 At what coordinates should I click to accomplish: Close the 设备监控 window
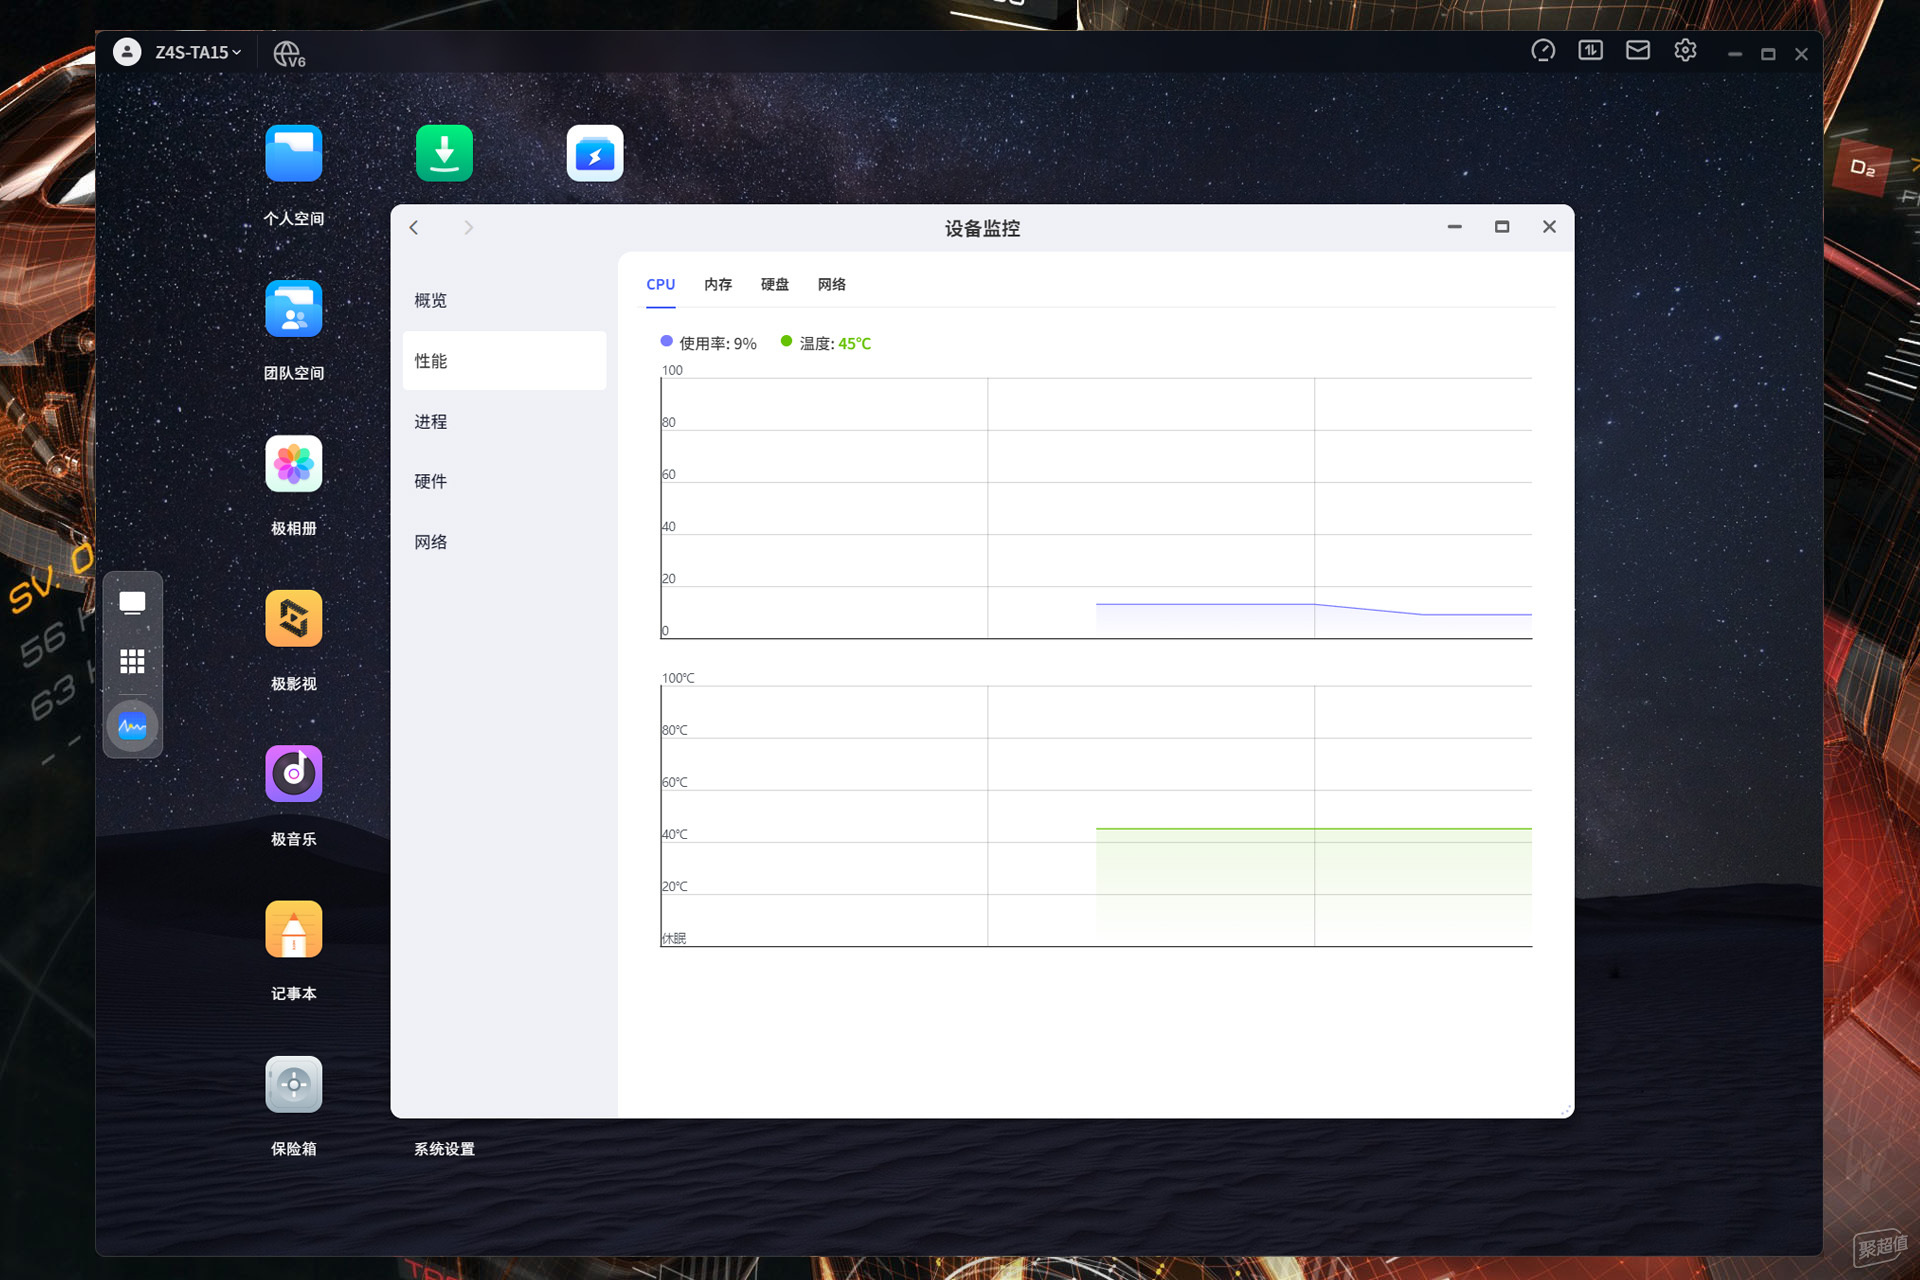coord(1549,227)
